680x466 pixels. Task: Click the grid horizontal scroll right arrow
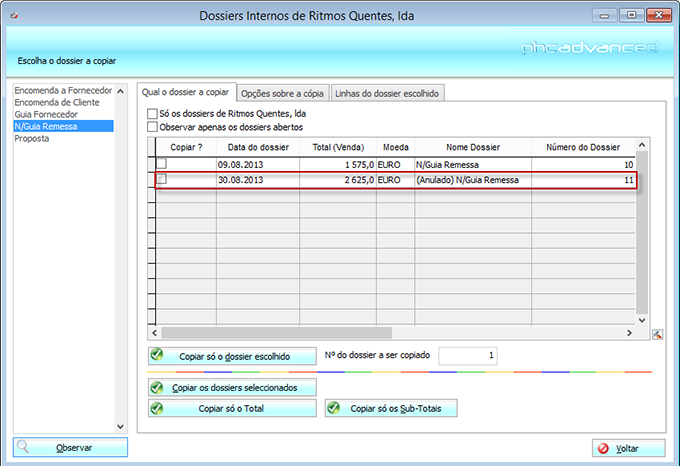point(629,333)
